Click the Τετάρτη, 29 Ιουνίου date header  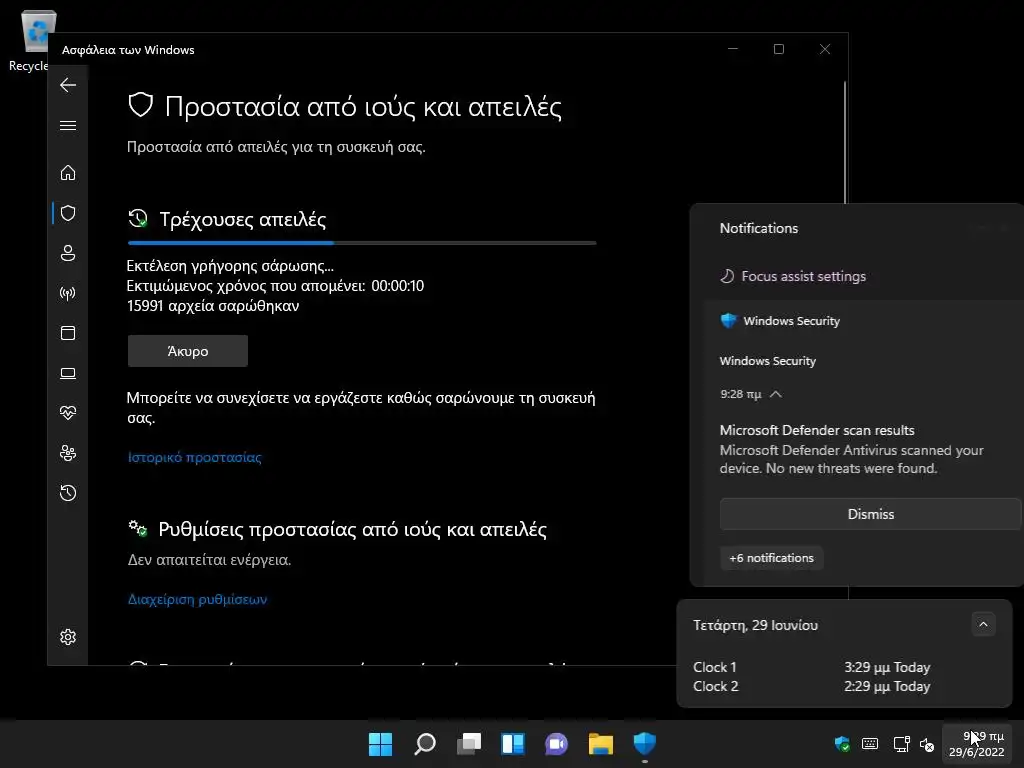756,625
